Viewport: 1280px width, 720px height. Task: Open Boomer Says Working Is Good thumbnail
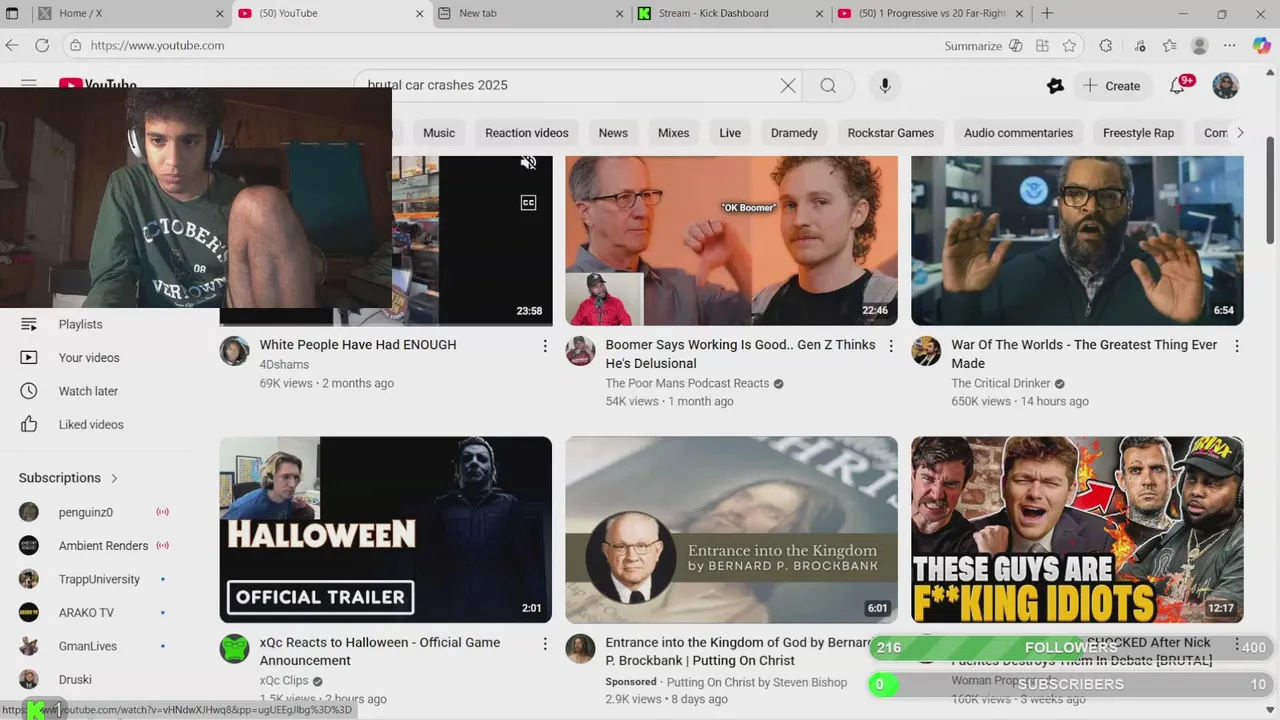coord(731,240)
